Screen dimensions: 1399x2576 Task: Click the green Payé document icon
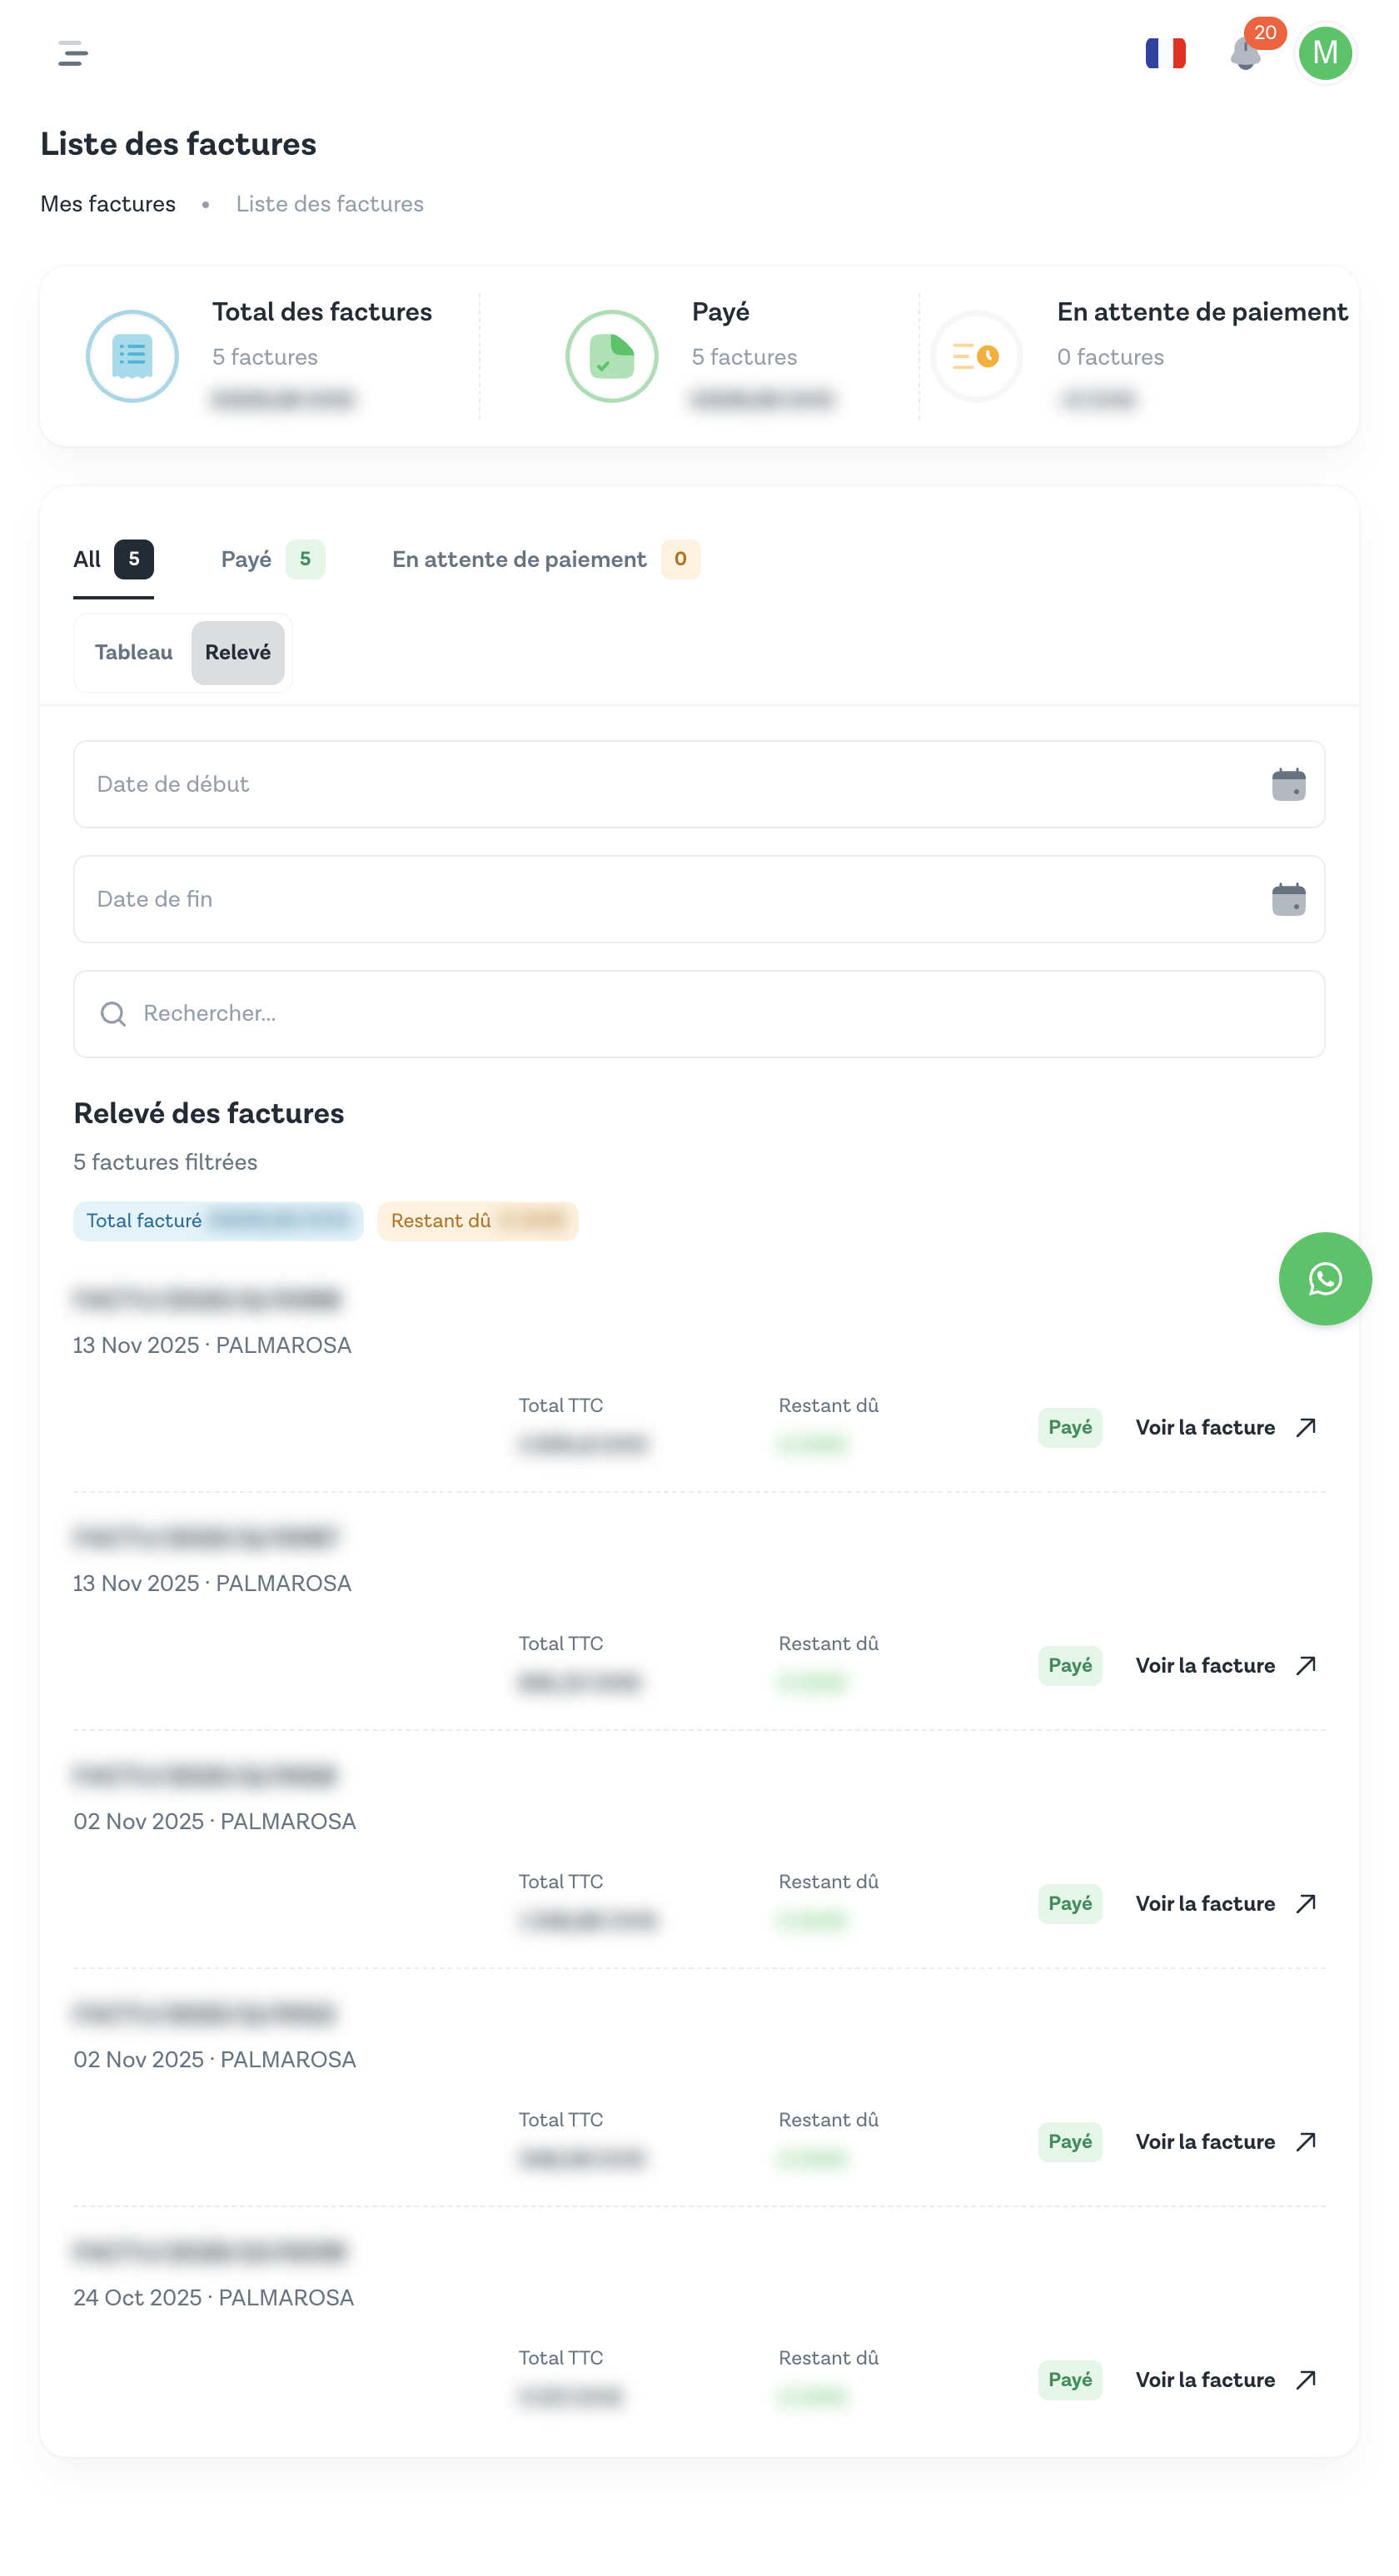pyautogui.click(x=611, y=356)
